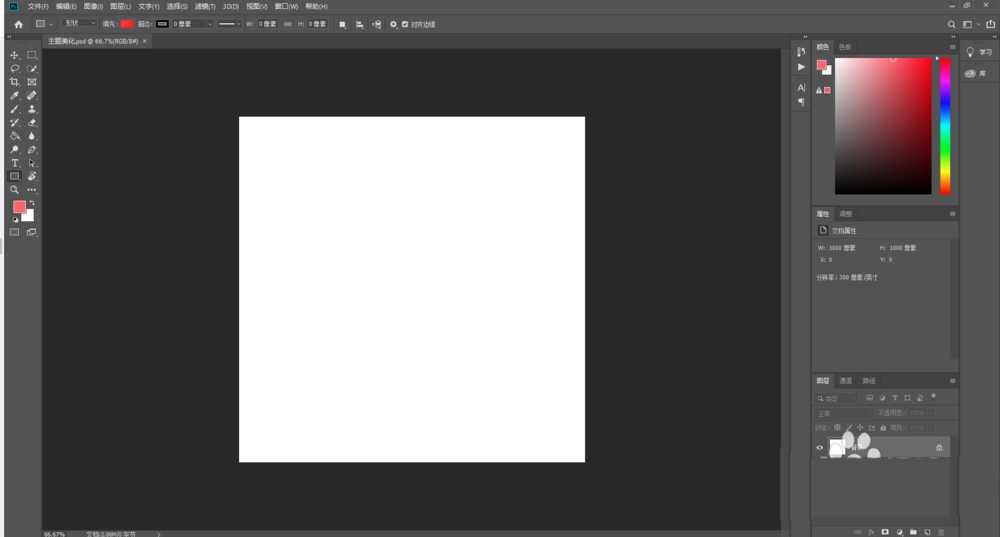Select the Rectangular Marquee tool
This screenshot has width=1000, height=537.
point(32,55)
